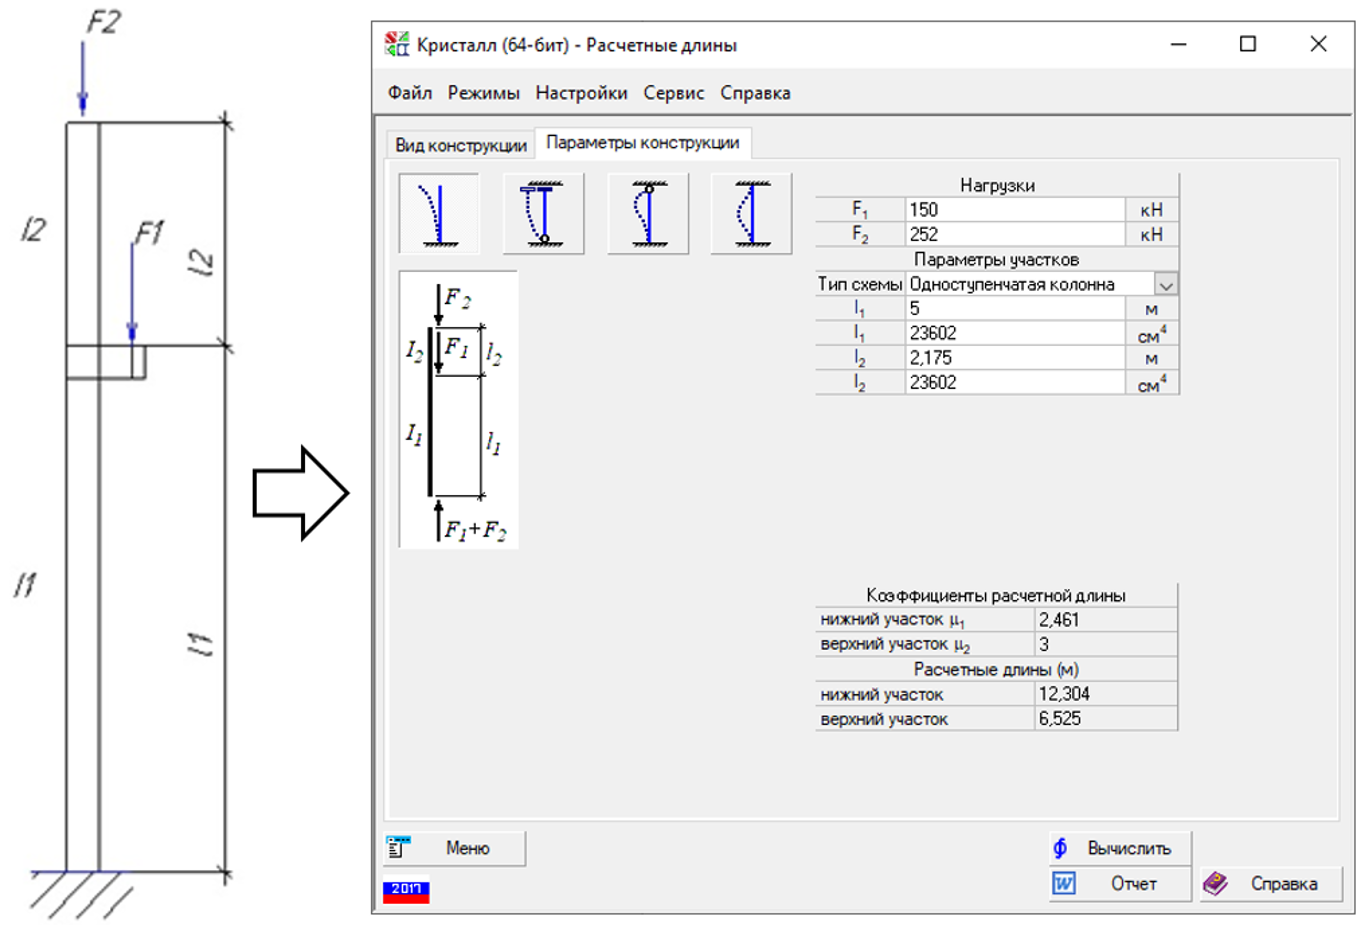Maximize the Кристалл window
This screenshot has height=925, width=1367.
[1247, 44]
